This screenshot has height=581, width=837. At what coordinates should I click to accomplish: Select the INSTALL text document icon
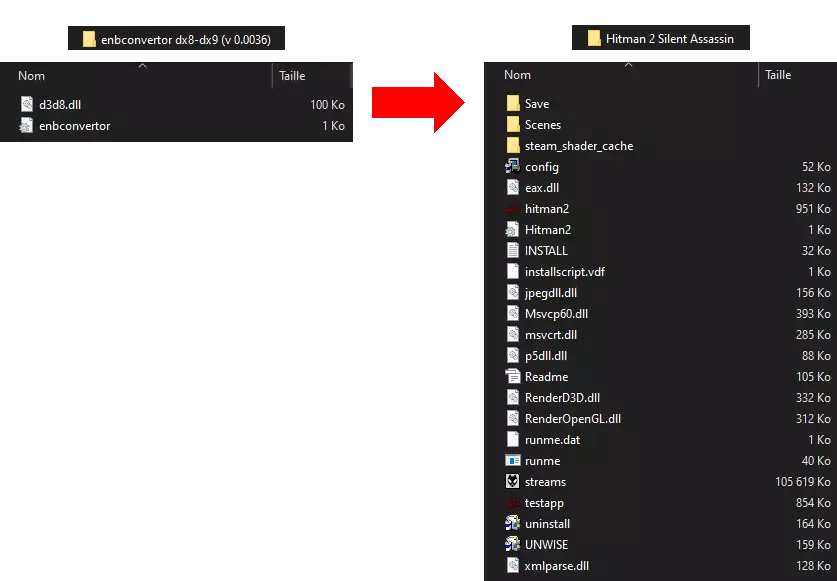tap(512, 250)
